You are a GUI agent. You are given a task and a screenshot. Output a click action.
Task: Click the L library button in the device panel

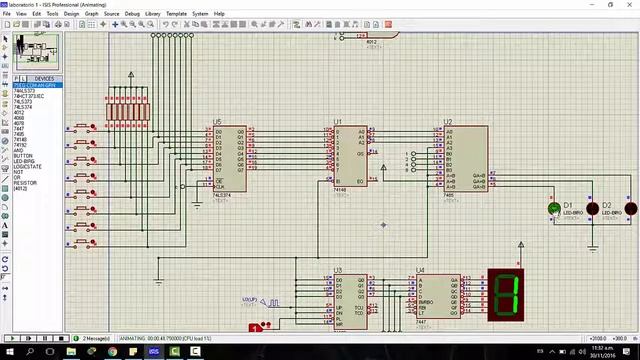click(x=23, y=78)
